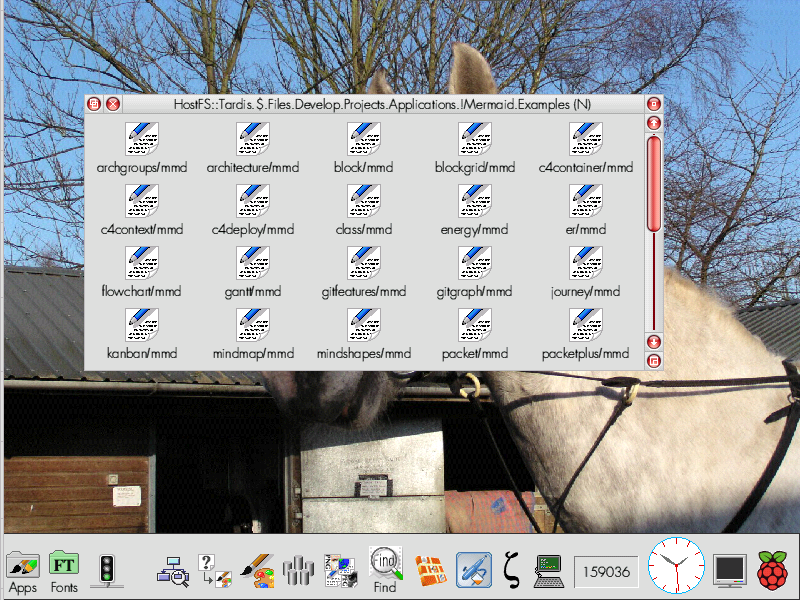Screen dimensions: 800x600
Task: Select the flowchart/mmd file icon
Action: (x=142, y=263)
